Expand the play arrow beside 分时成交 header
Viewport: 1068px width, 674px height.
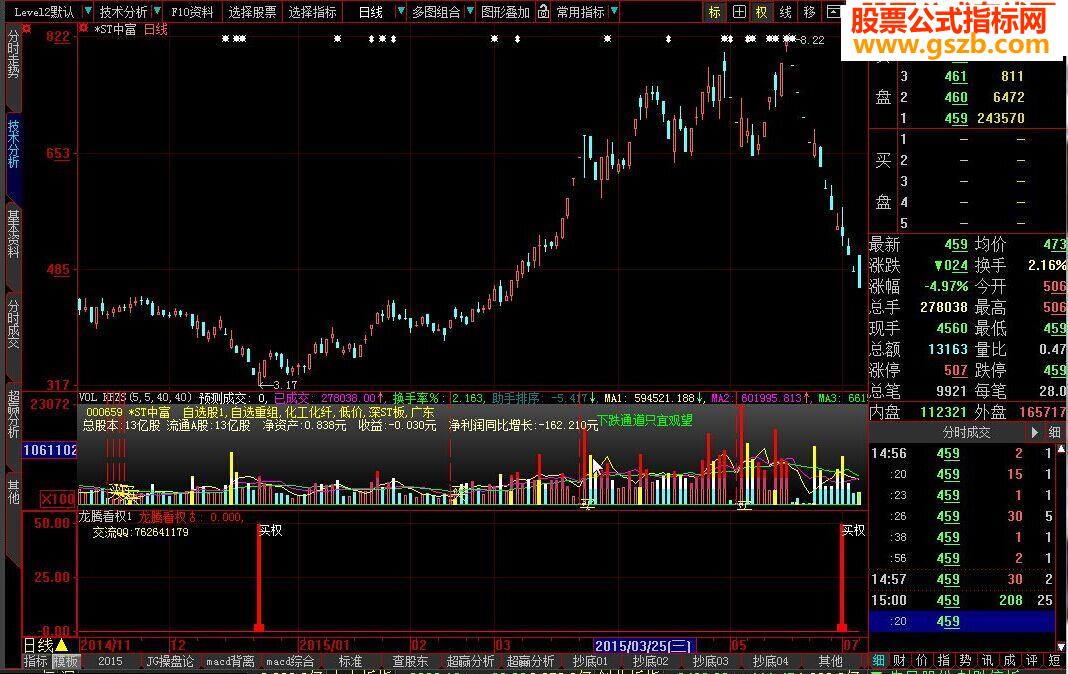click(1035, 432)
